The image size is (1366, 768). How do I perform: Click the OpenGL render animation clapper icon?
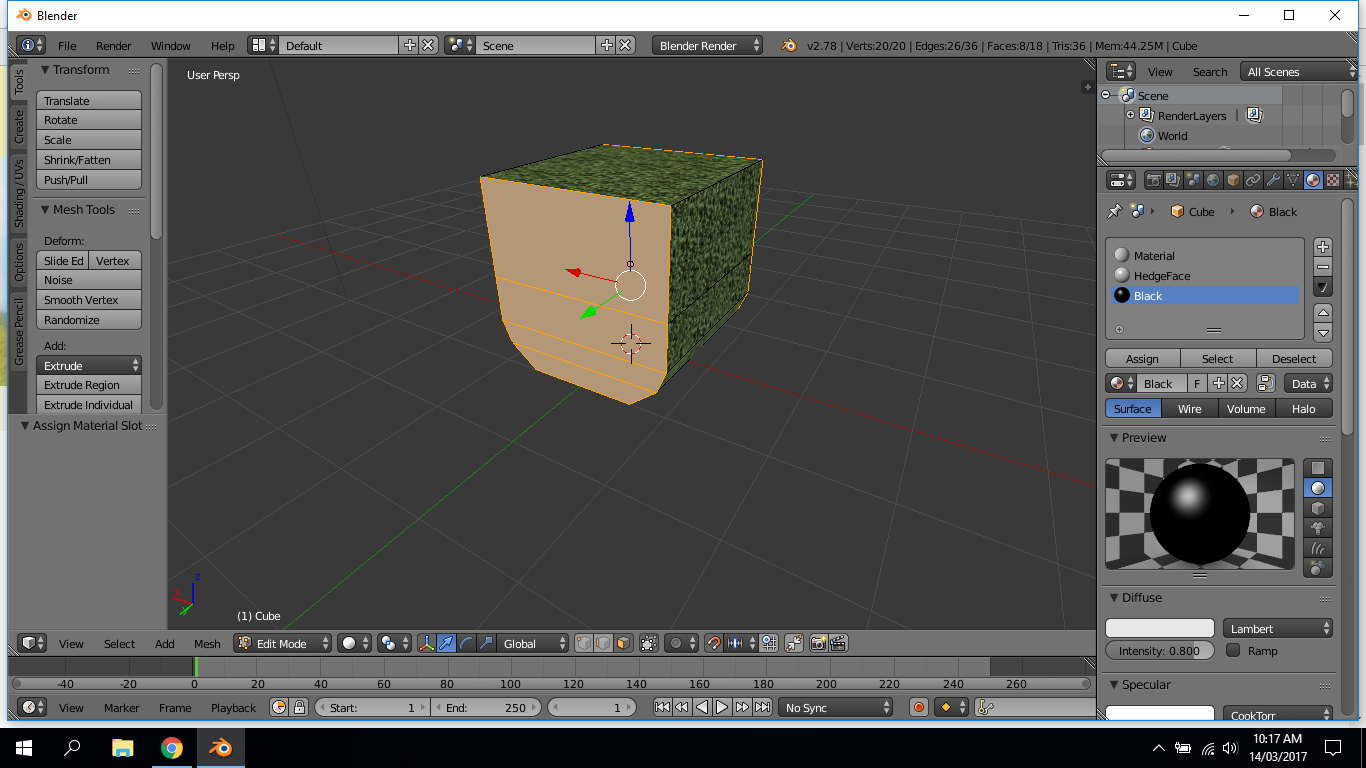[838, 643]
